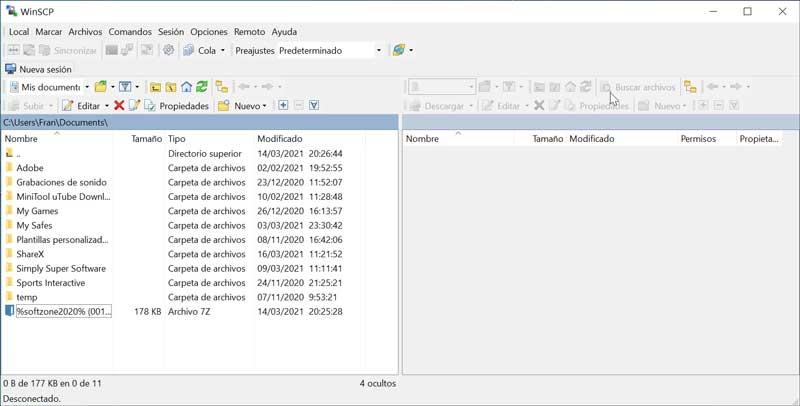Expand the local Editar dropdown arrow
The height and width of the screenshot is (406, 800).
107,106
